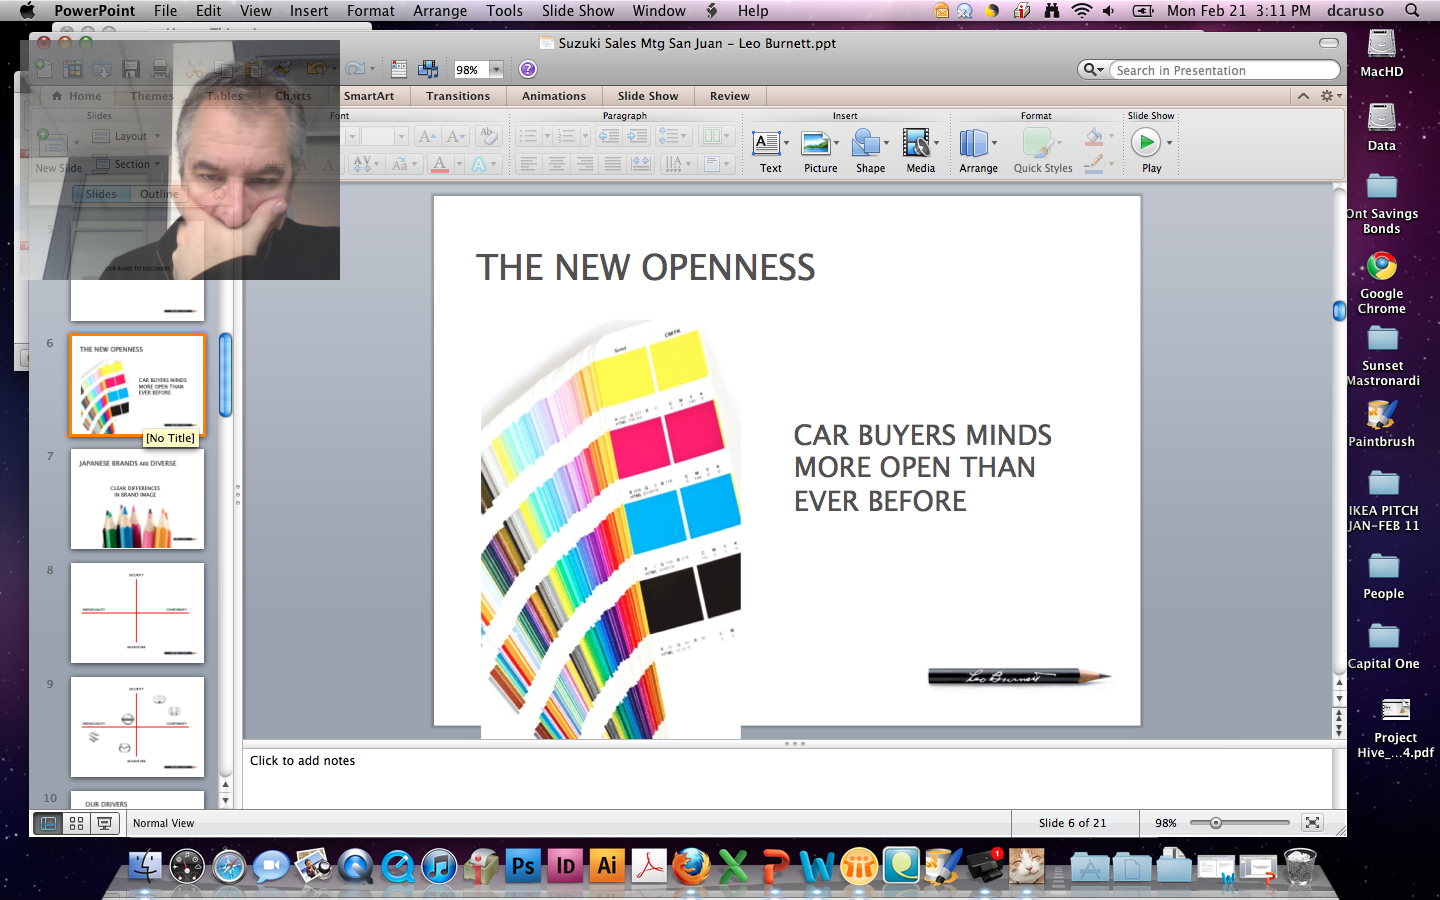Viewport: 1440px width, 900px height.
Task: Expand the ribbon gear settings menu
Action: pyautogui.click(x=1330, y=96)
